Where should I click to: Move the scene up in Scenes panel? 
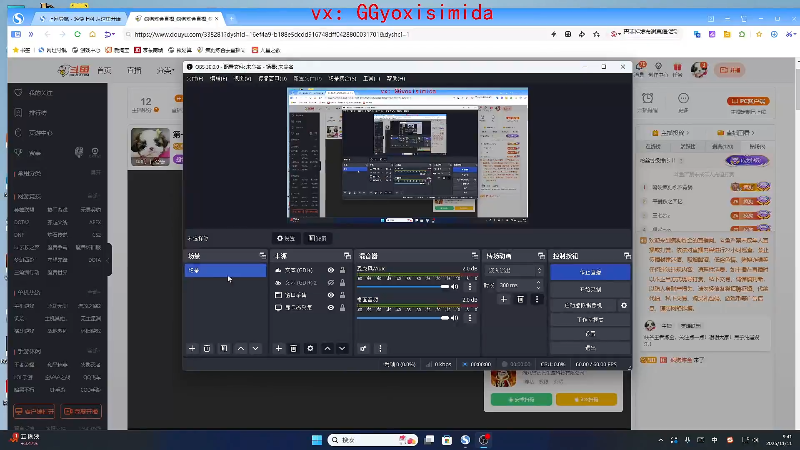(241, 348)
